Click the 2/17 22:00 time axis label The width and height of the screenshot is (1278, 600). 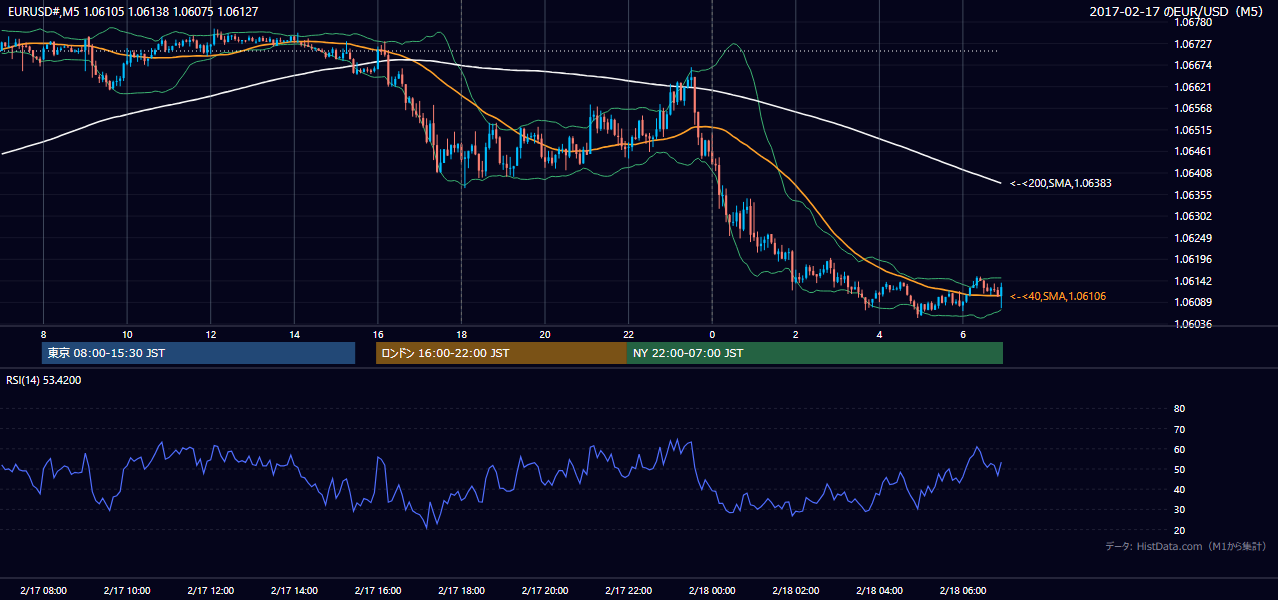coord(628,590)
